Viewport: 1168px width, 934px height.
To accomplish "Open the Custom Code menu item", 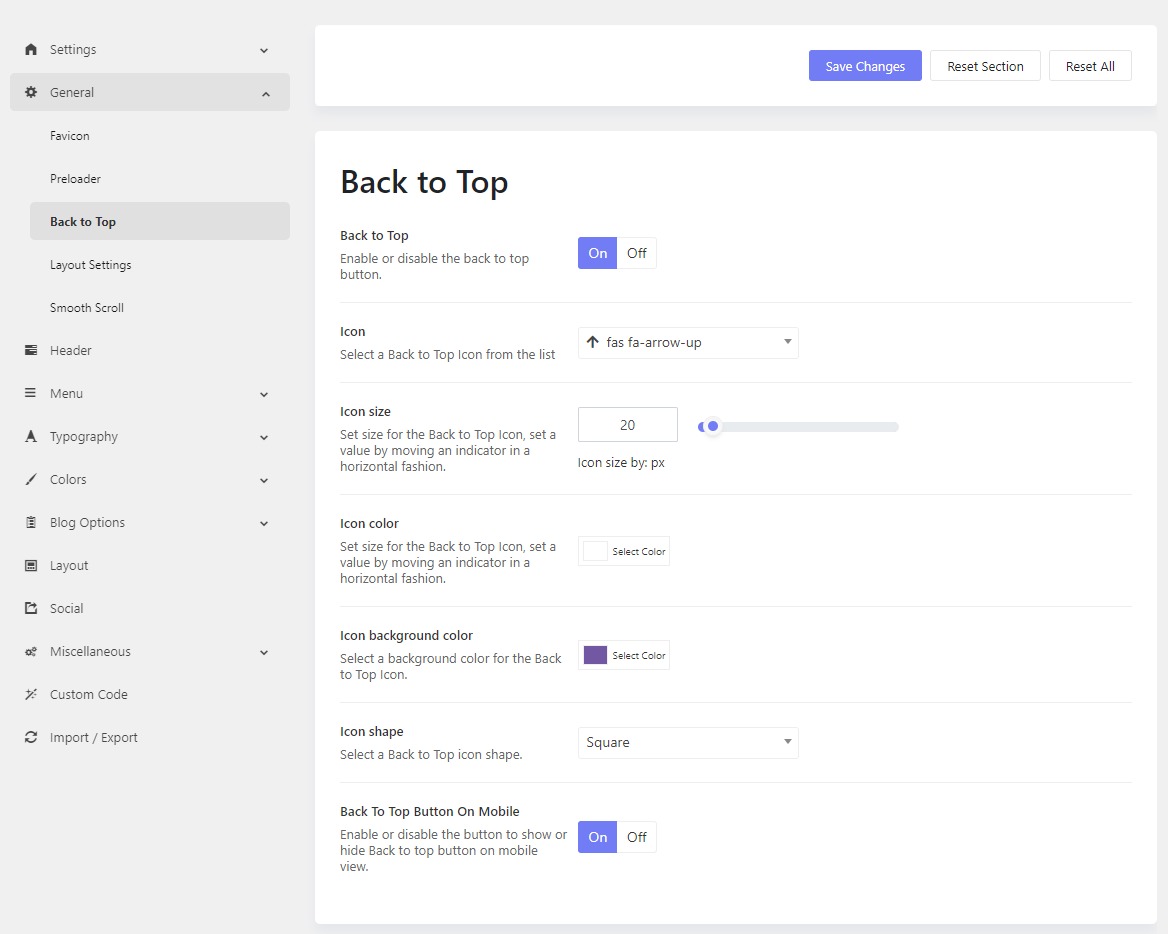I will pos(150,694).
